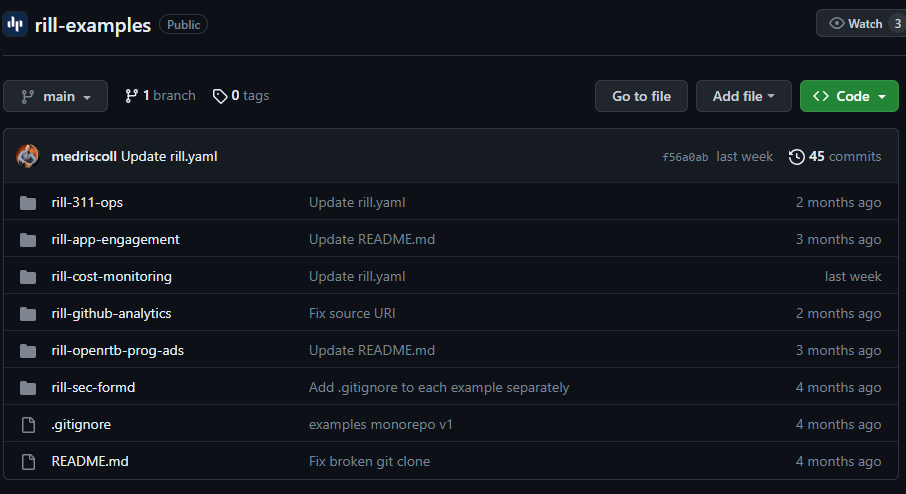Open the "Fix source URI" commit message
The width and height of the screenshot is (906, 494).
tap(352, 314)
